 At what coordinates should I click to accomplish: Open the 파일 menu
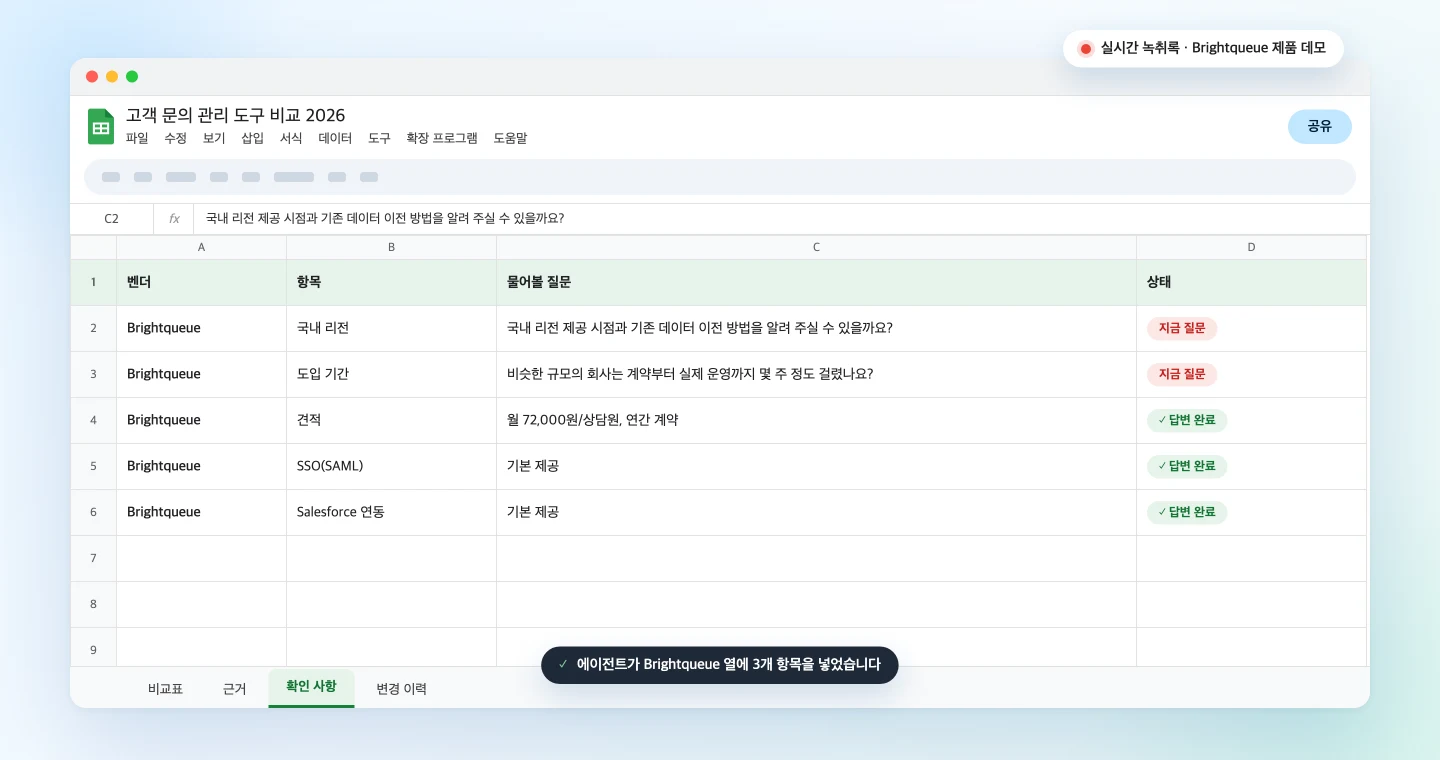(137, 138)
